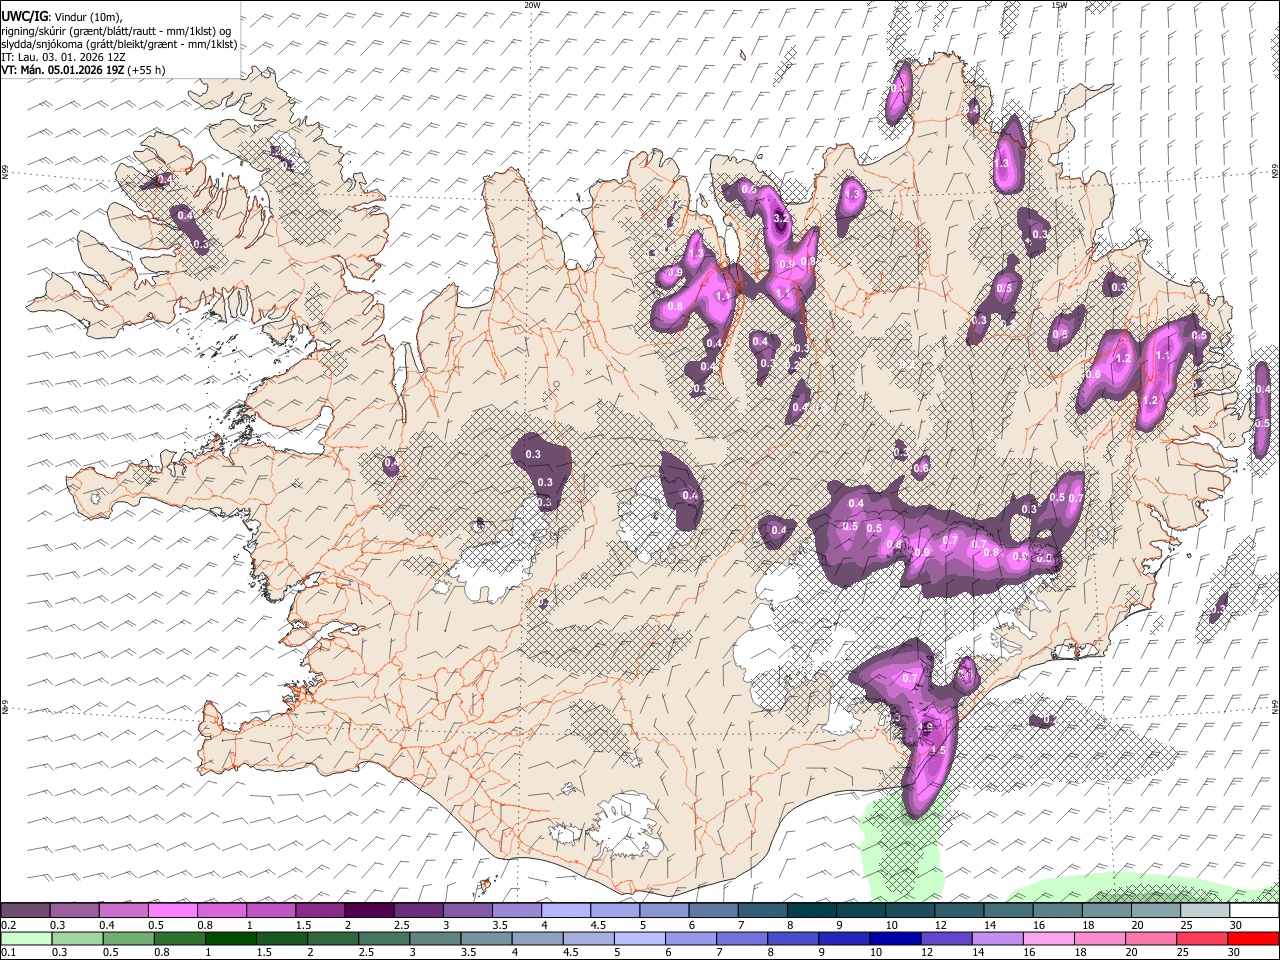The width and height of the screenshot is (1280, 960).
Task: Click the magenta 1 swatch, top legend row
Action: click(x=270, y=910)
